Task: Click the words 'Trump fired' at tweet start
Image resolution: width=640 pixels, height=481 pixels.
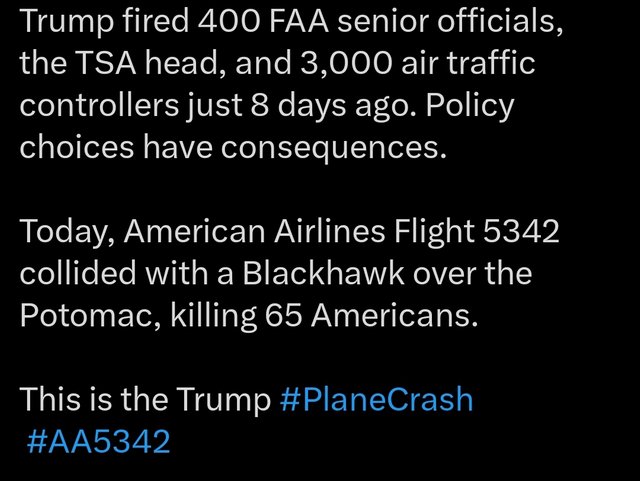Action: 104,21
